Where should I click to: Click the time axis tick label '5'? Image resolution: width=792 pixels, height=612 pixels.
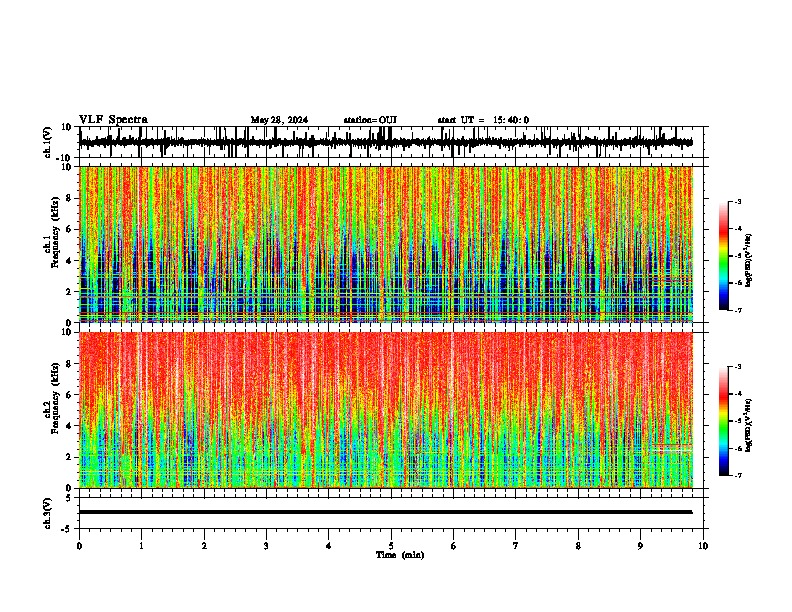[391, 546]
